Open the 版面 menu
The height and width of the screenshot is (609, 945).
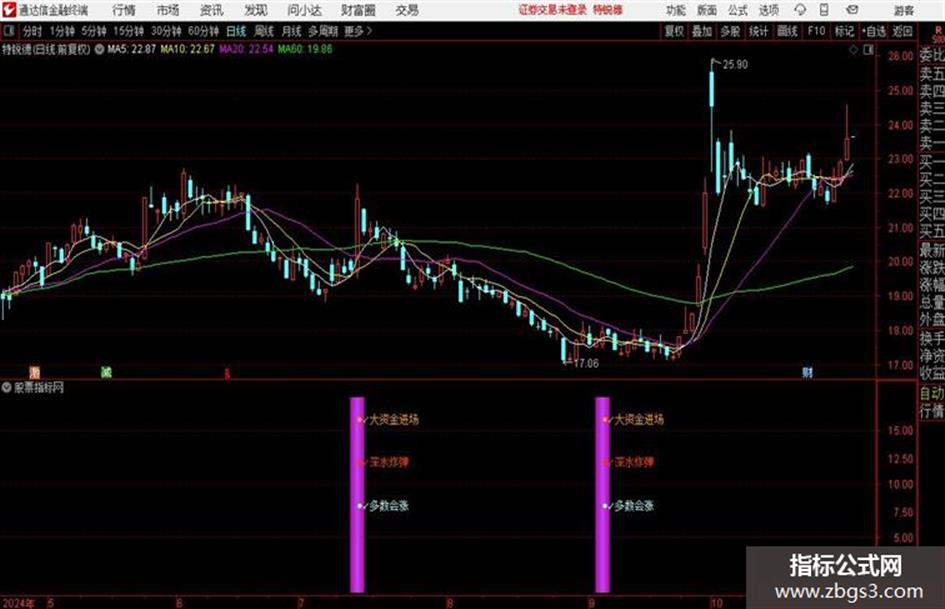click(706, 10)
